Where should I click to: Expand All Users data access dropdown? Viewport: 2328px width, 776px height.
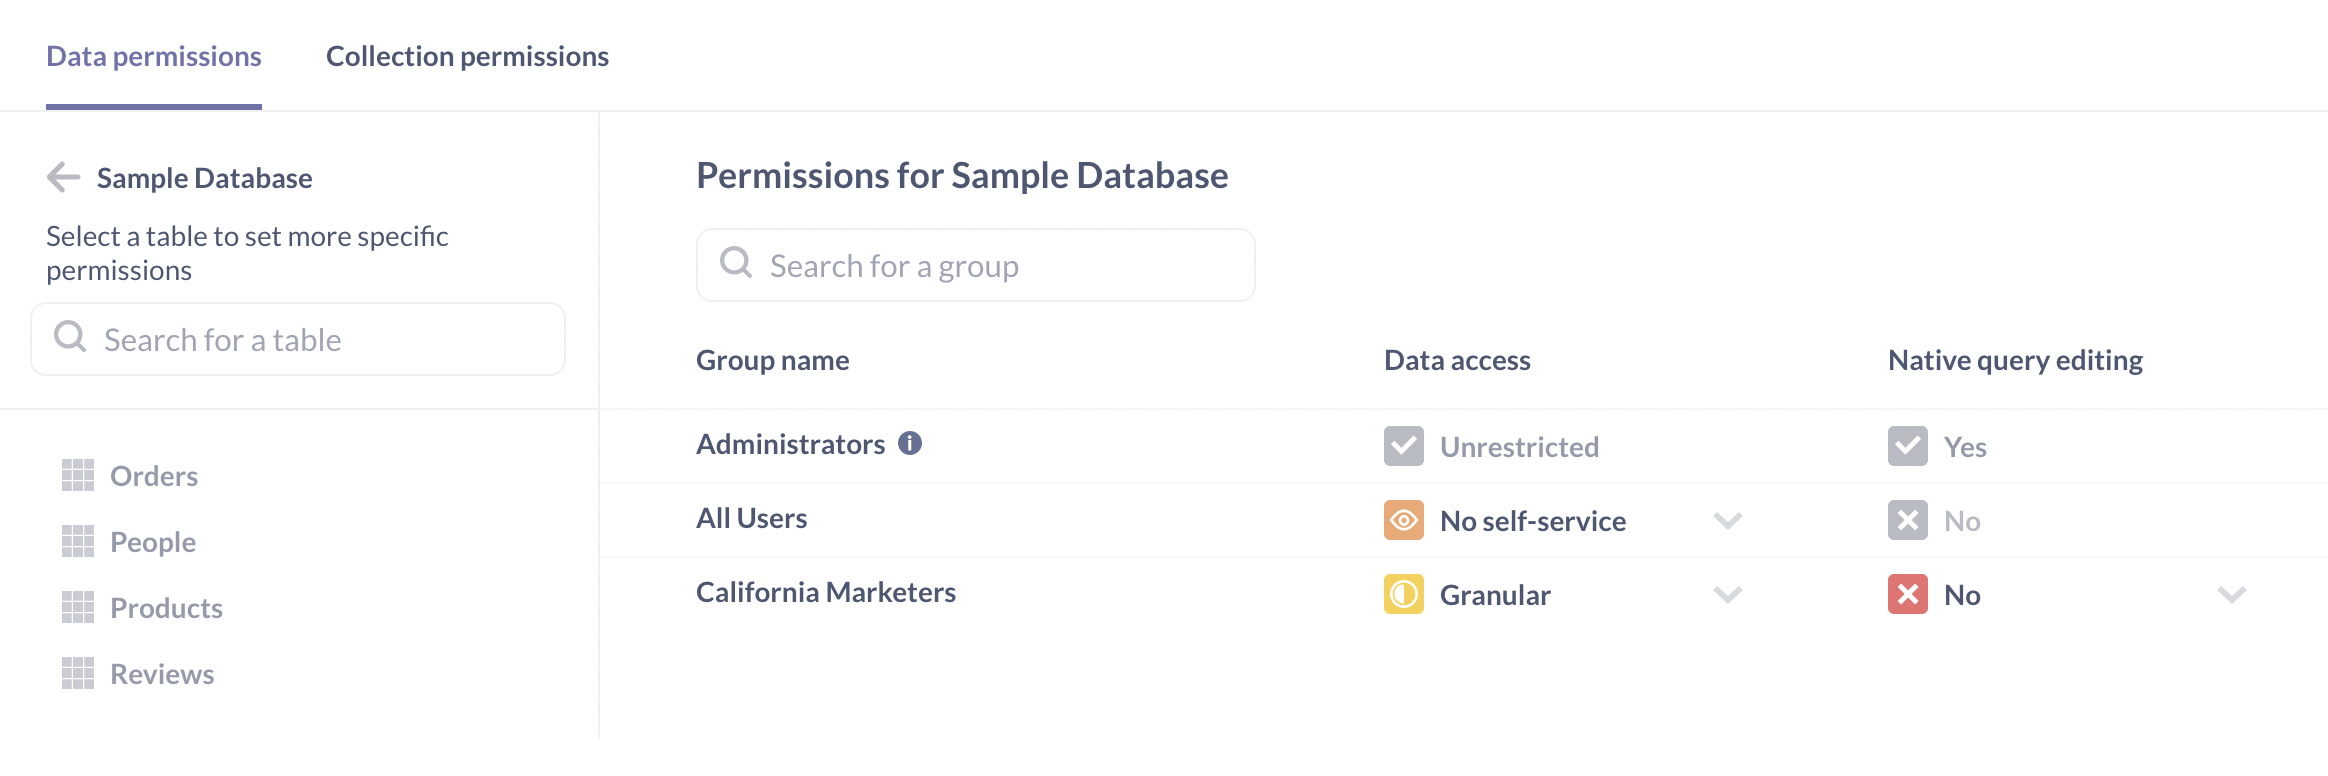coord(1728,520)
